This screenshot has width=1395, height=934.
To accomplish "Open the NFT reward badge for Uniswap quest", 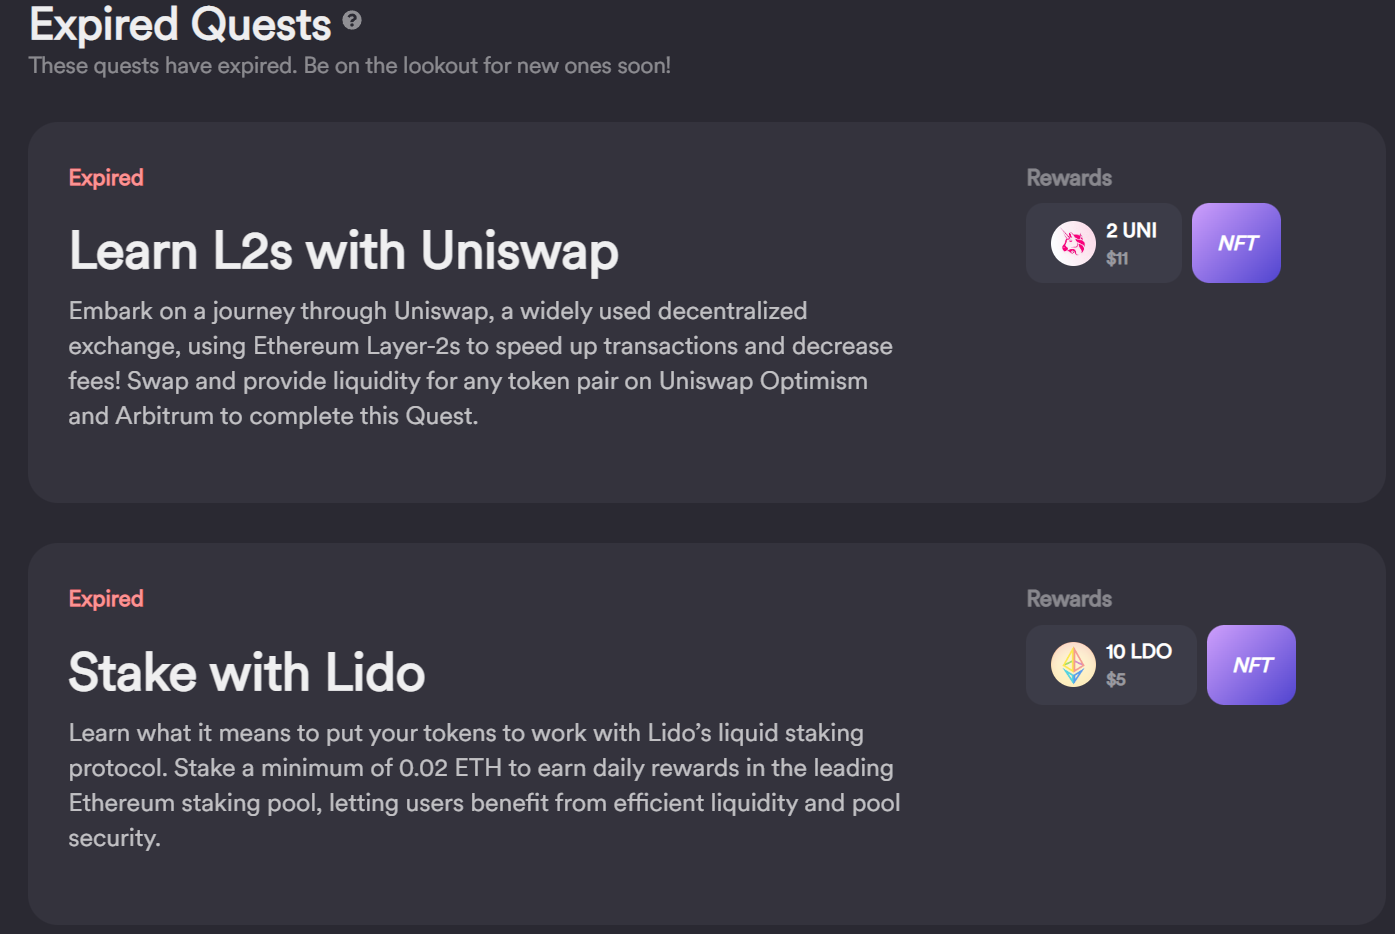I will 1236,243.
